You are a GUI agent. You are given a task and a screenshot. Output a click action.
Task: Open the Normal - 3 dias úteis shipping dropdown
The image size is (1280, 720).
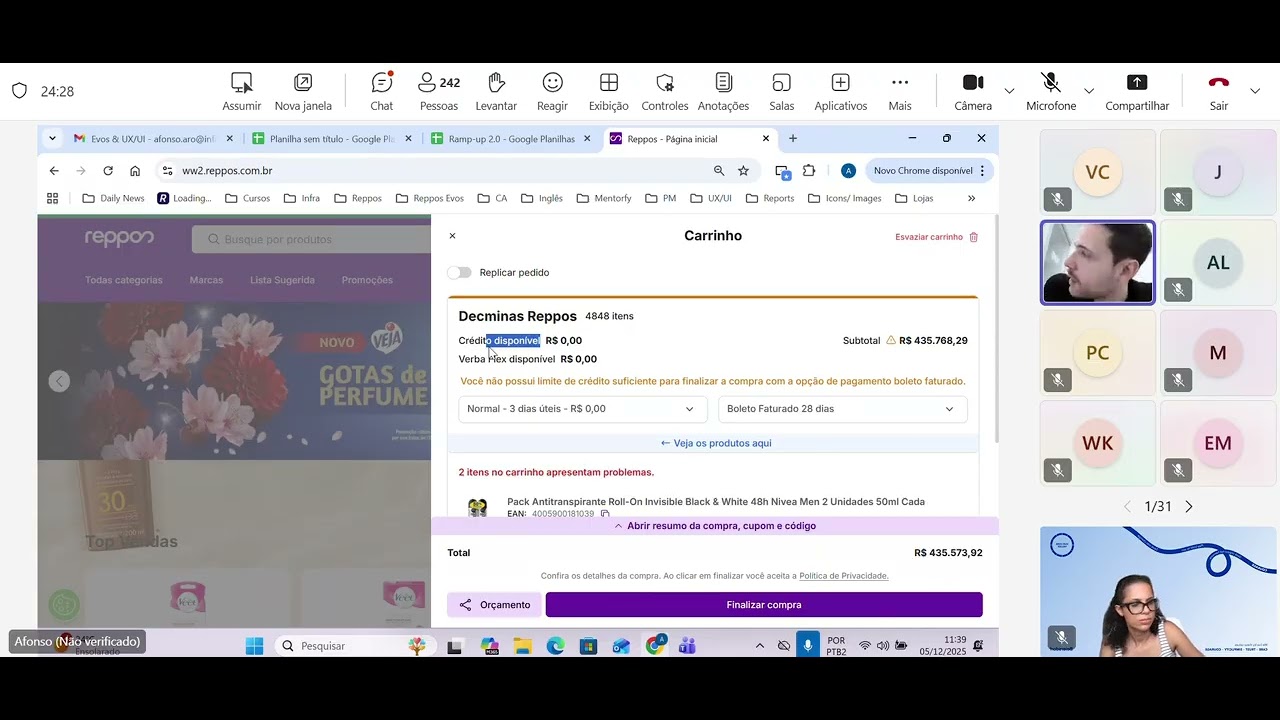(x=582, y=409)
